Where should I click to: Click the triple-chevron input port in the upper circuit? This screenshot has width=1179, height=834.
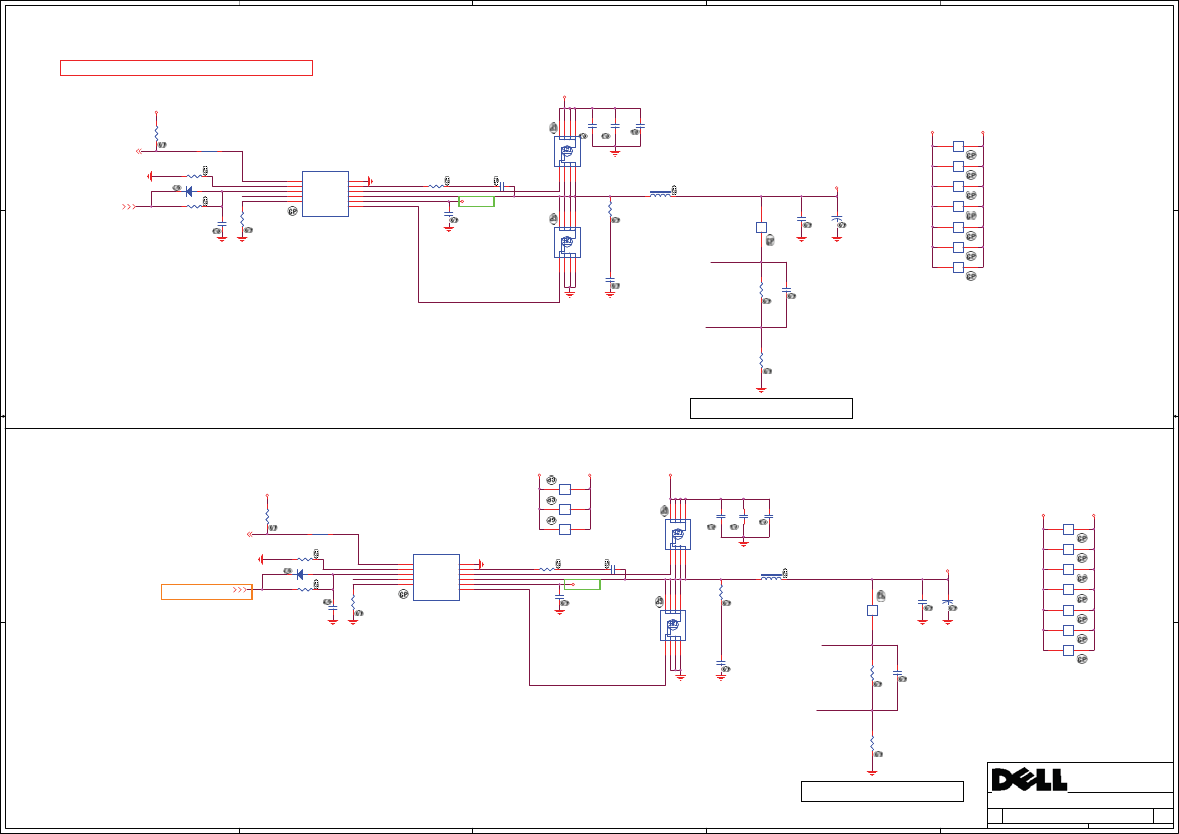pos(129,206)
